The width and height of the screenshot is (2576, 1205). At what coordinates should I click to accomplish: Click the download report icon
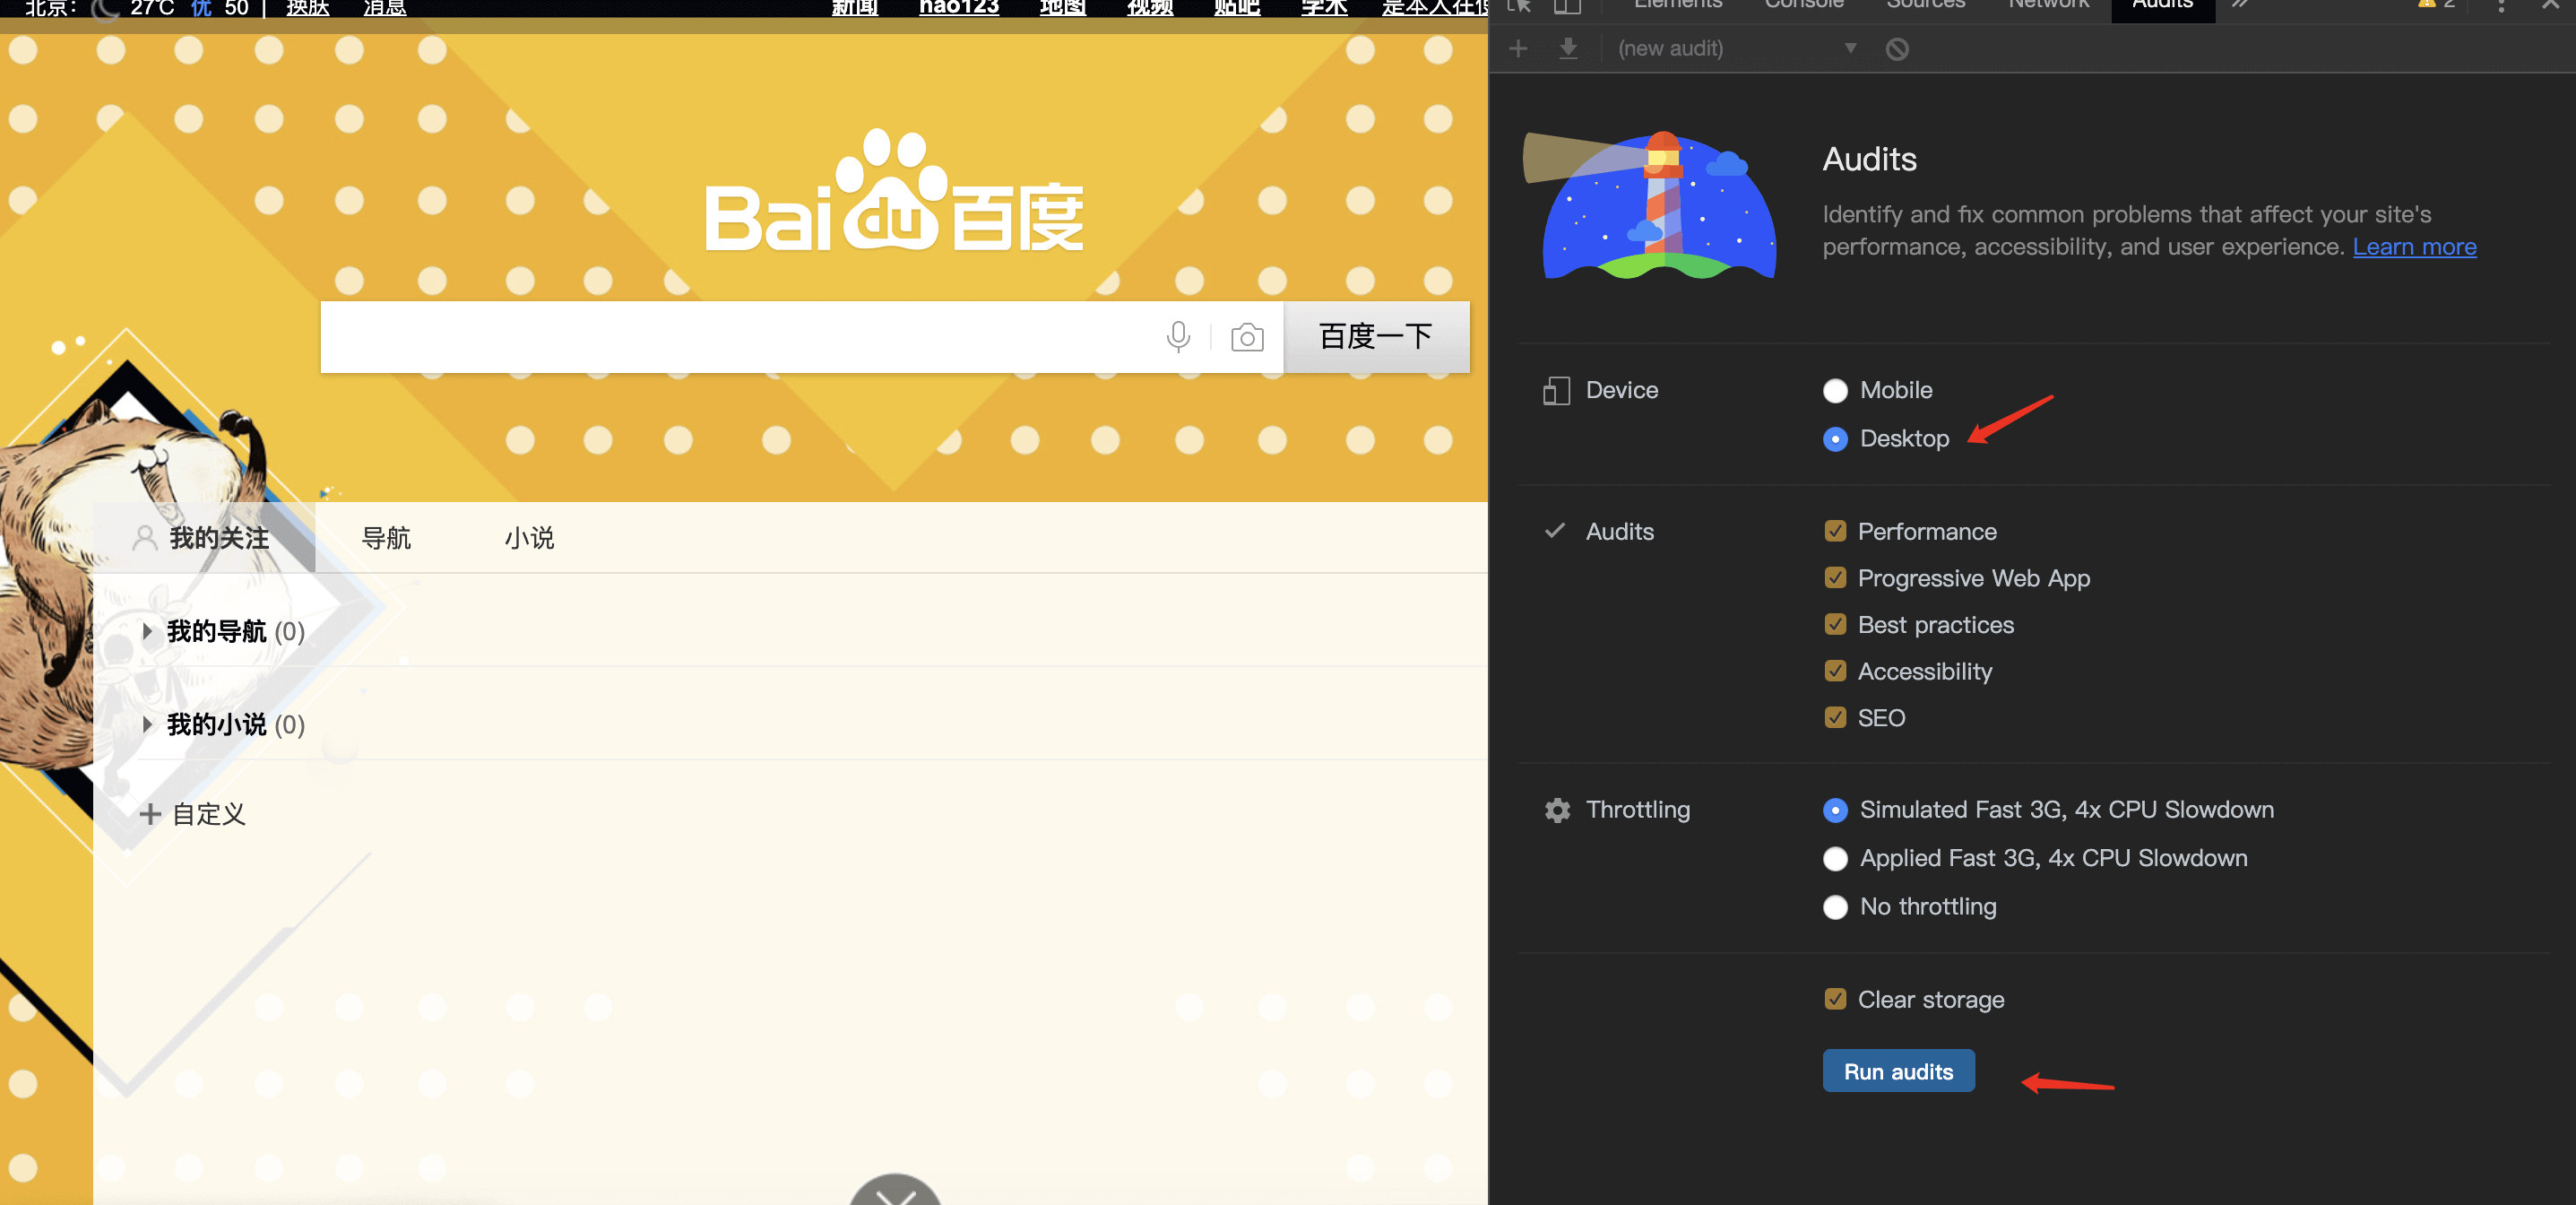[1568, 48]
